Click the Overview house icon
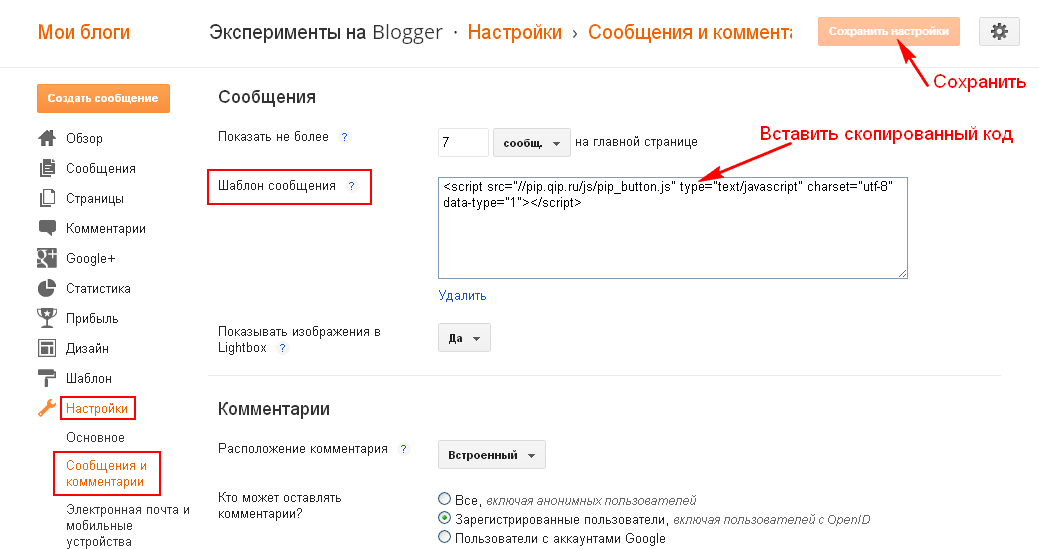 (x=47, y=138)
